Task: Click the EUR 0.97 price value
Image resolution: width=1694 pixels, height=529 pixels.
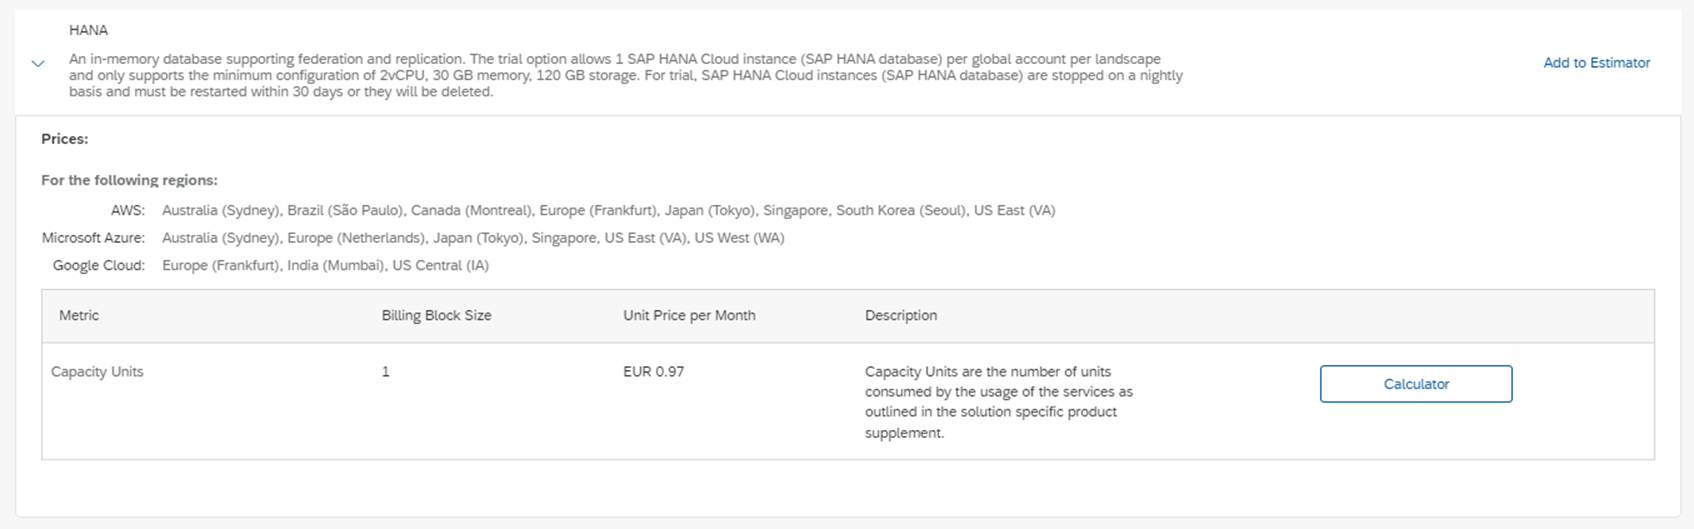Action: pos(653,371)
